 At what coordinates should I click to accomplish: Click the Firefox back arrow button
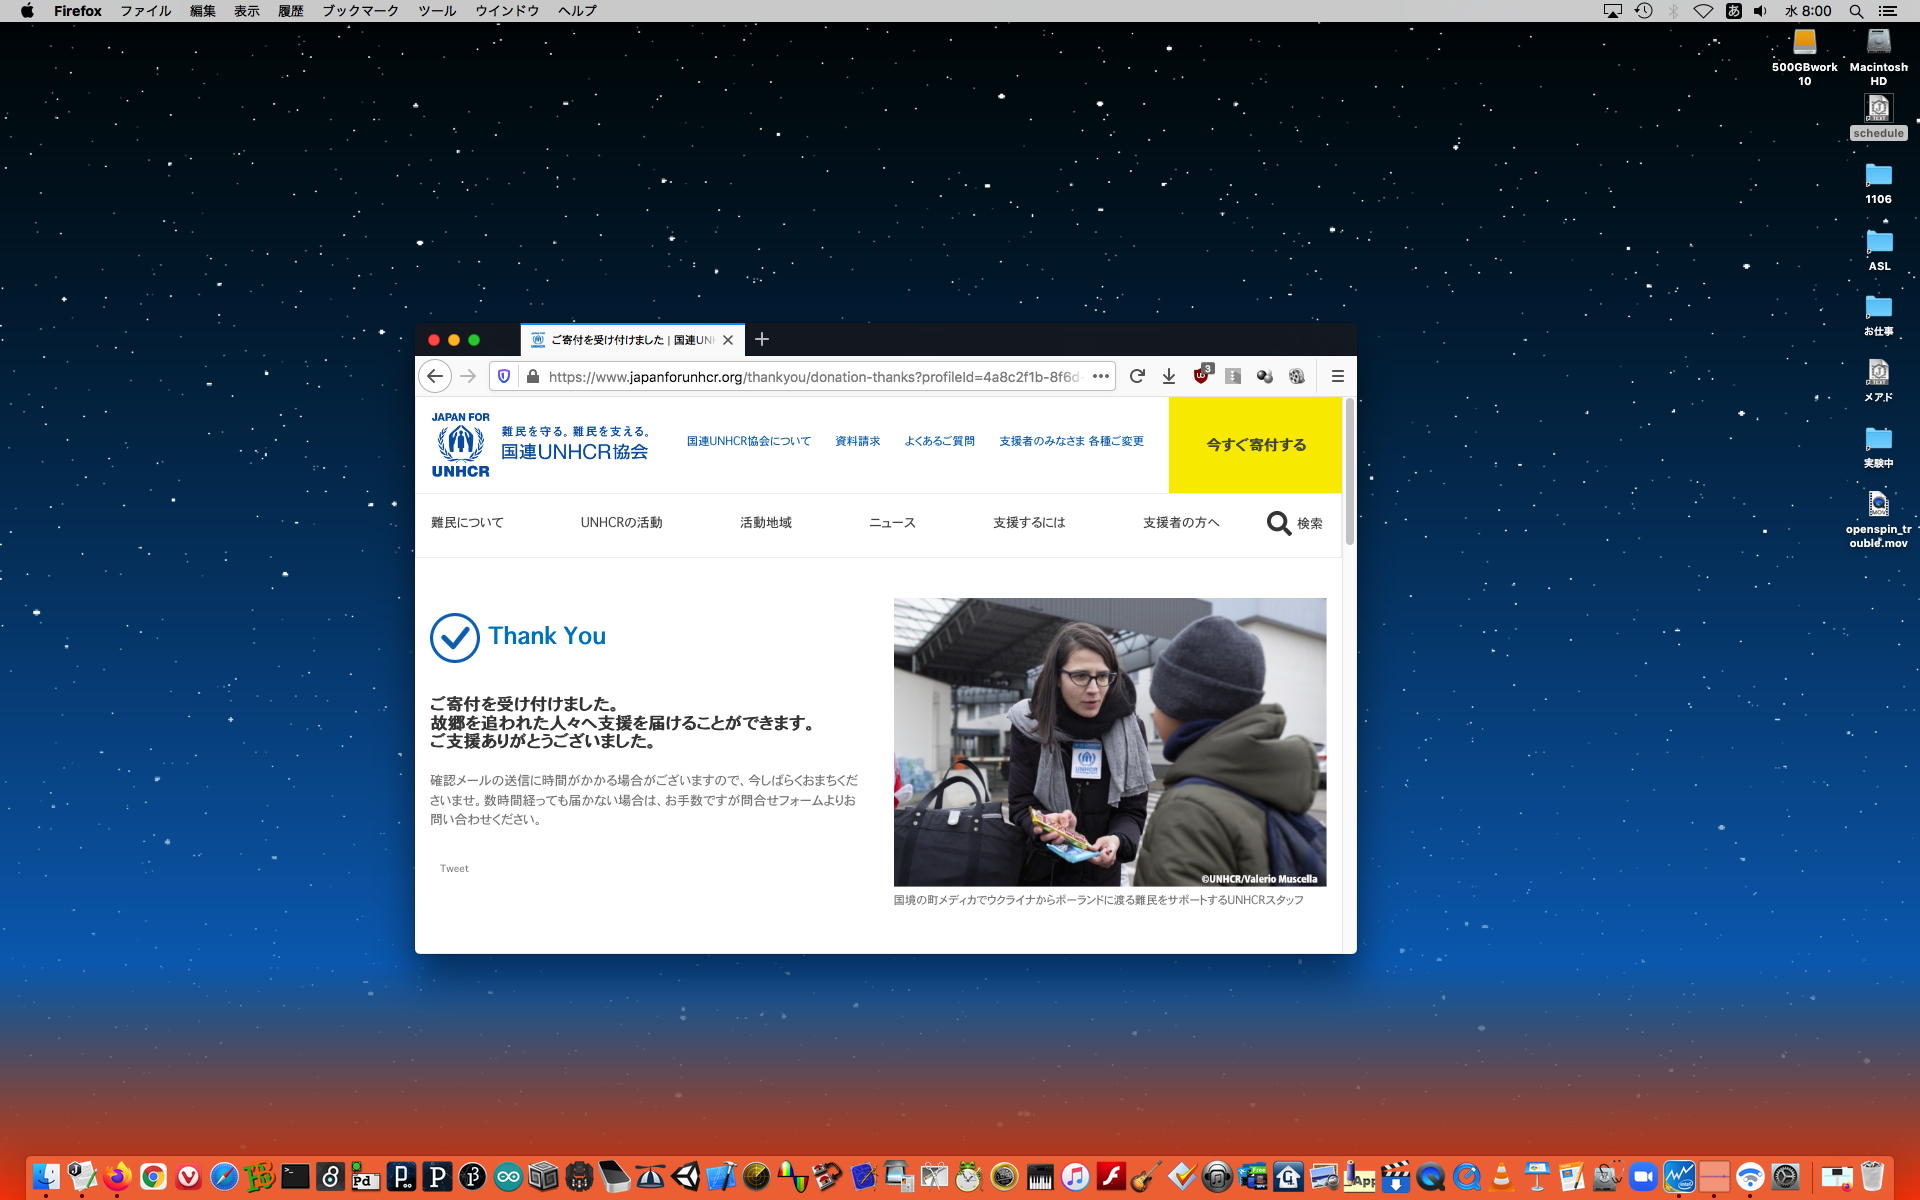[x=434, y=376]
